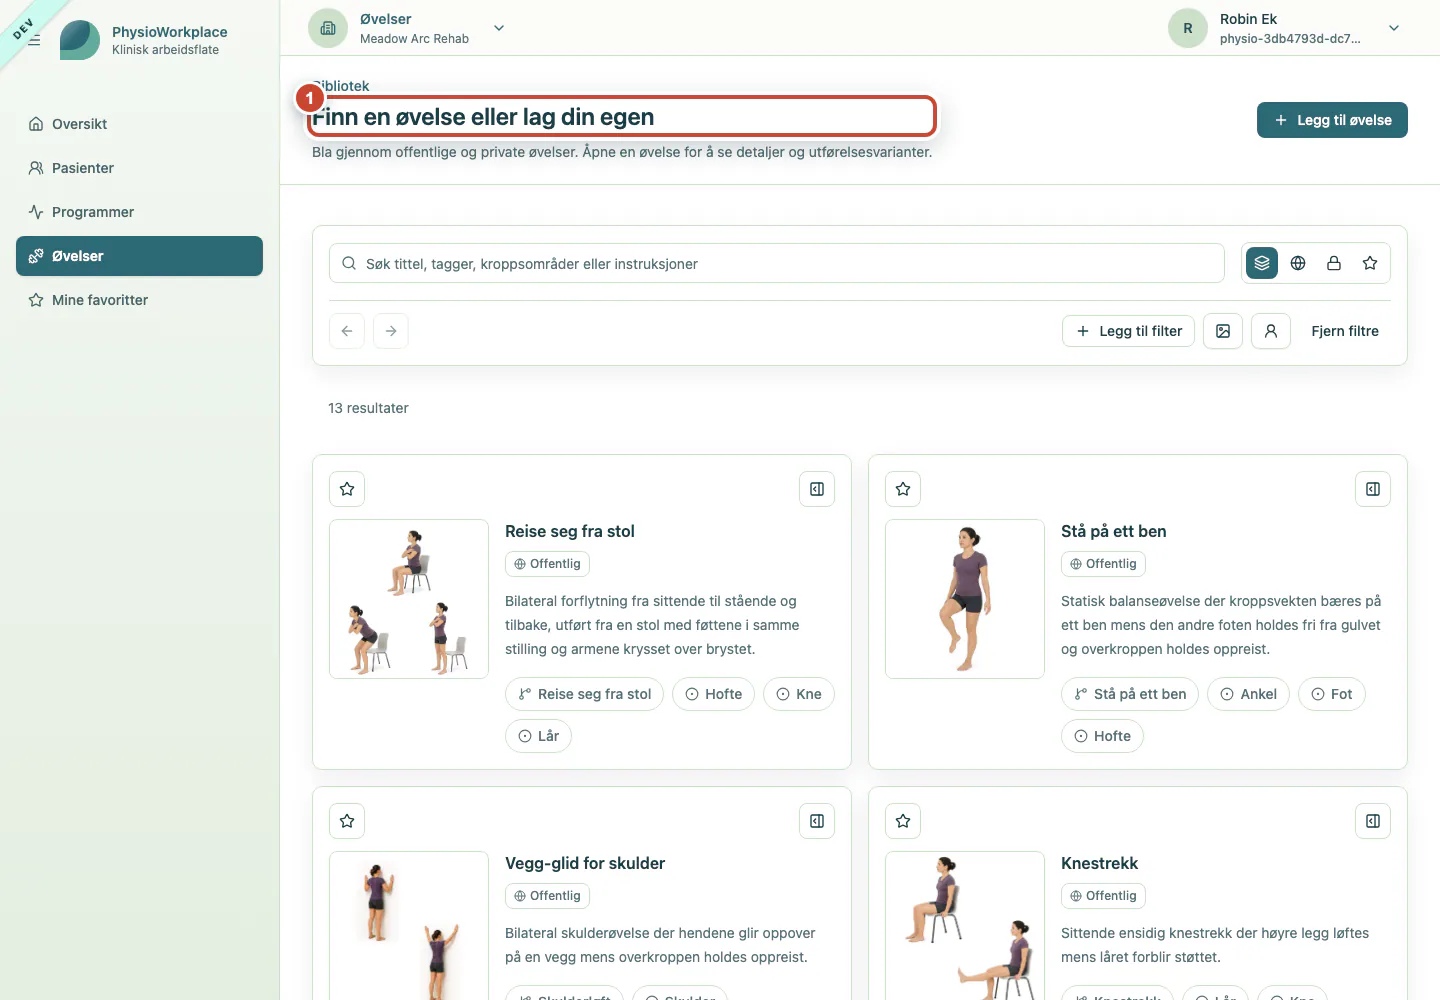The image size is (1440, 1000).
Task: Open Stå på ett ben thumbnail
Action: [x=965, y=599]
